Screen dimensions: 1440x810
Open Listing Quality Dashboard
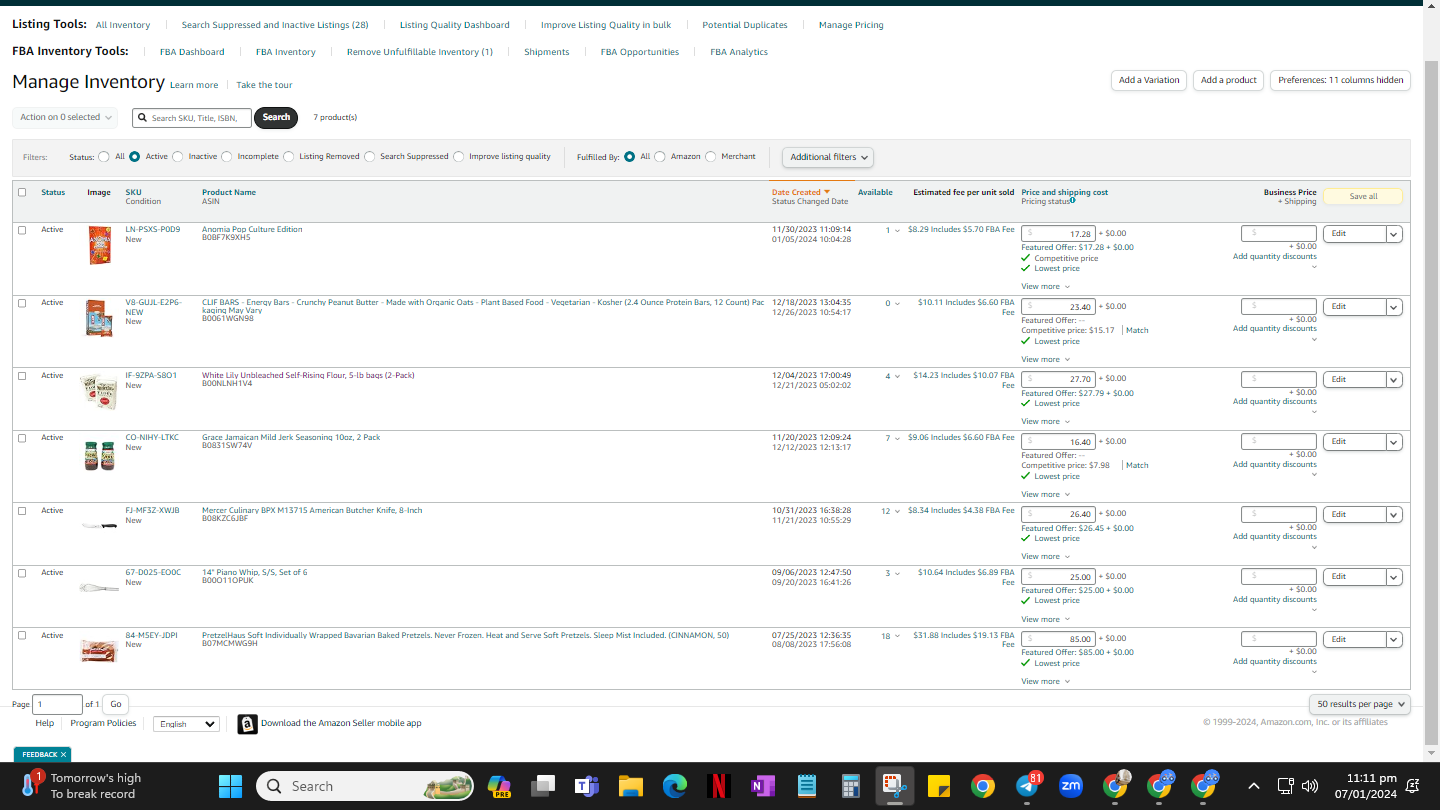pos(454,25)
